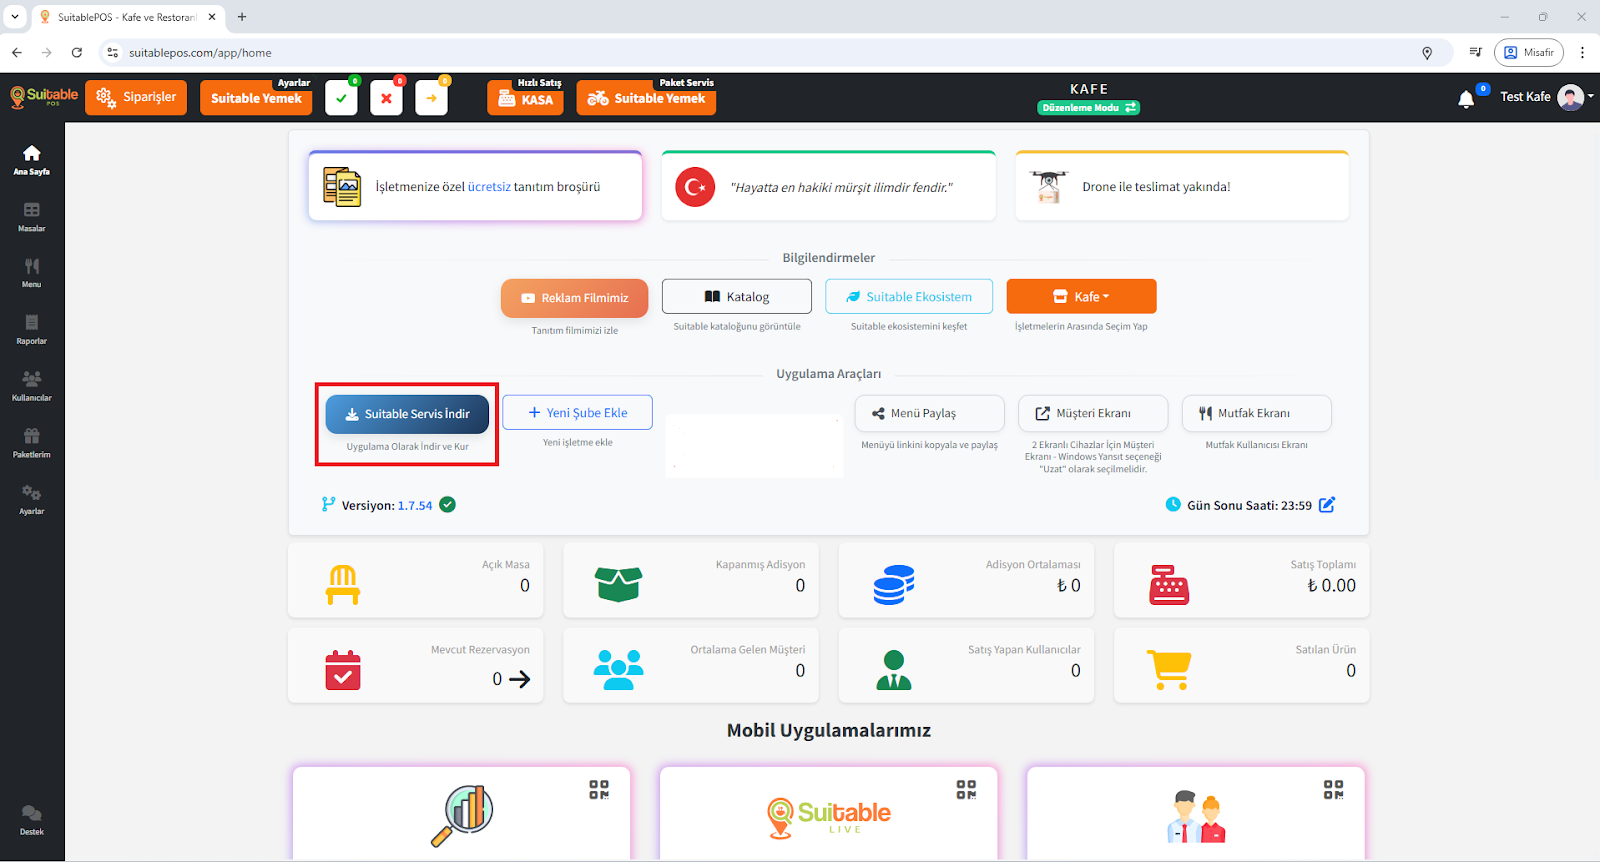Open Test Kafe user account dropdown
1600x862 pixels.
(x=1546, y=97)
